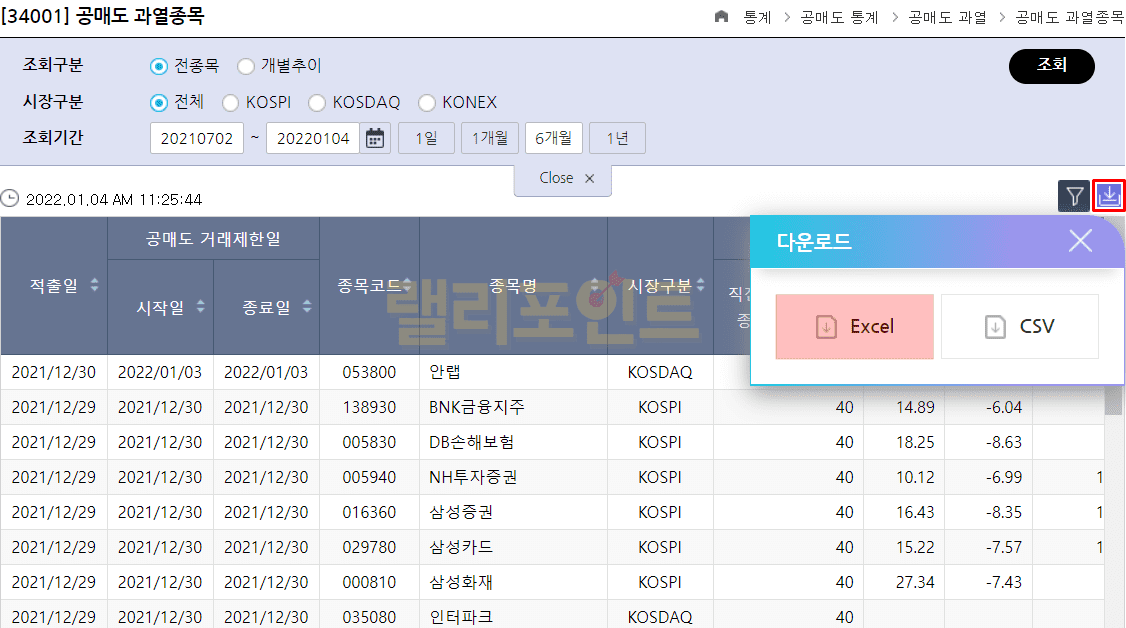
Task: Collapse the search panel with Close tab
Action: click(562, 179)
